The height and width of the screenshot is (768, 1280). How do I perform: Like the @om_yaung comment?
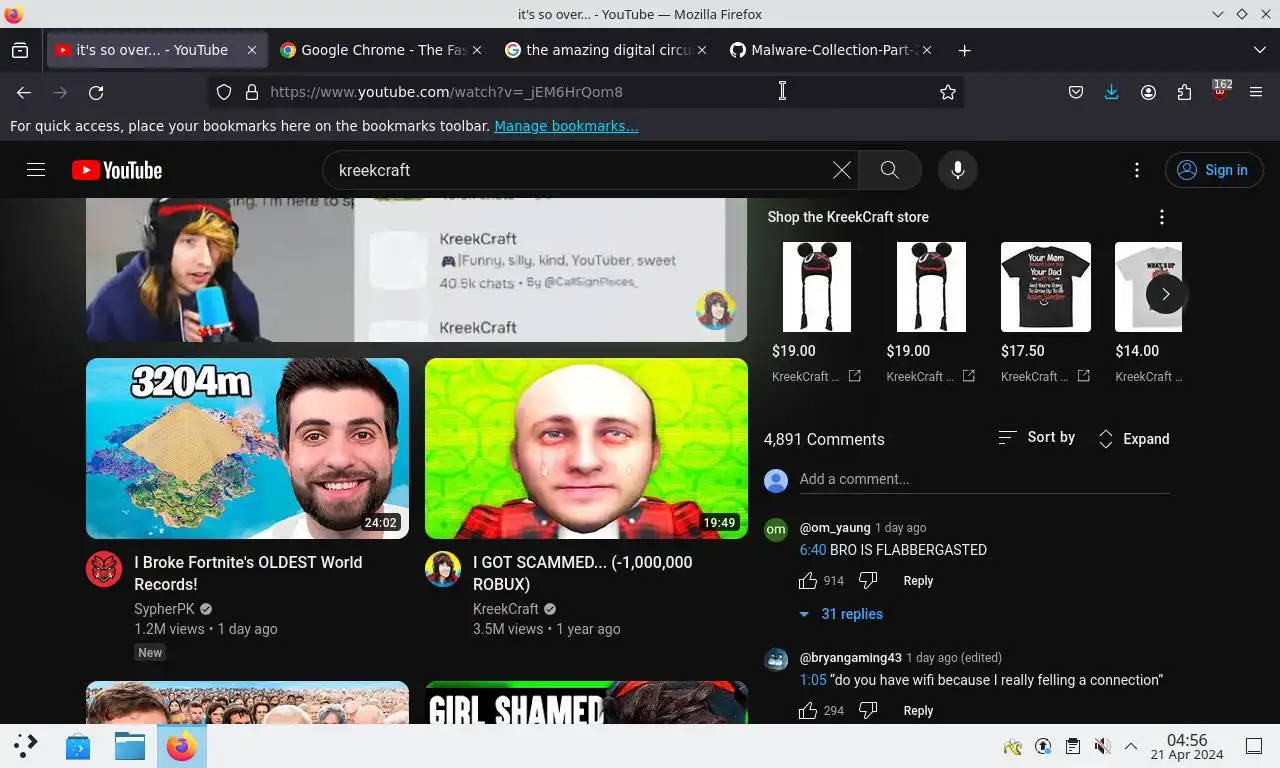(x=808, y=581)
